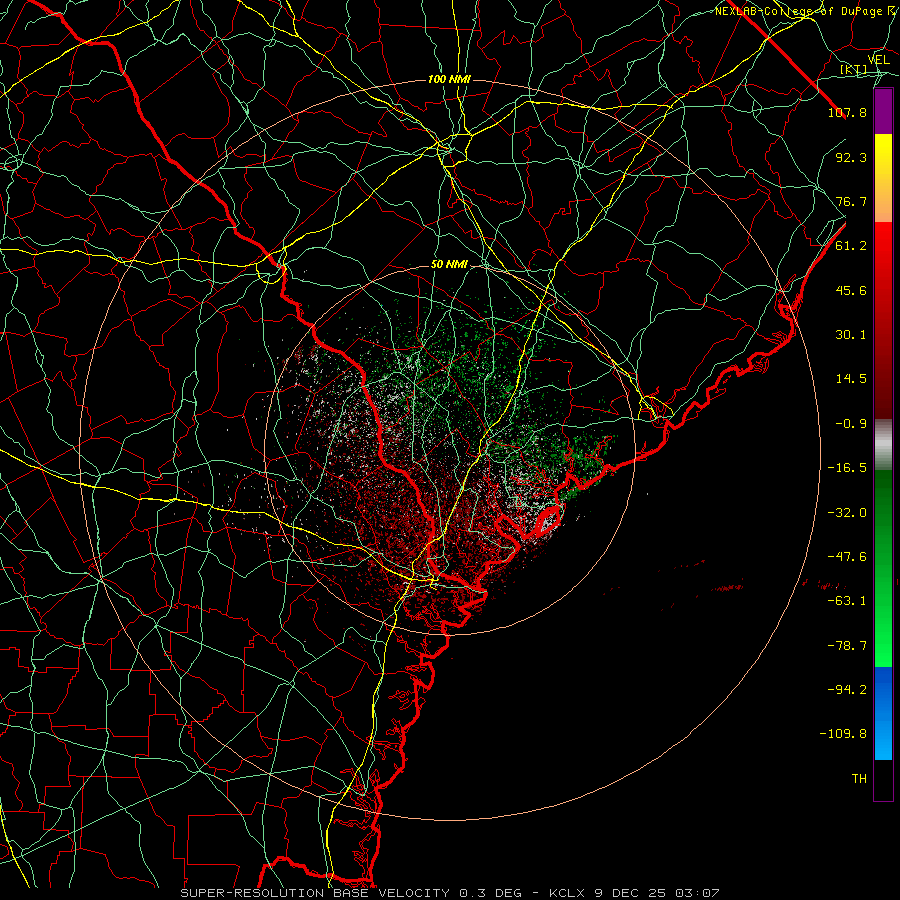Click the "[KT]" units label

pyautogui.click(x=854, y=70)
